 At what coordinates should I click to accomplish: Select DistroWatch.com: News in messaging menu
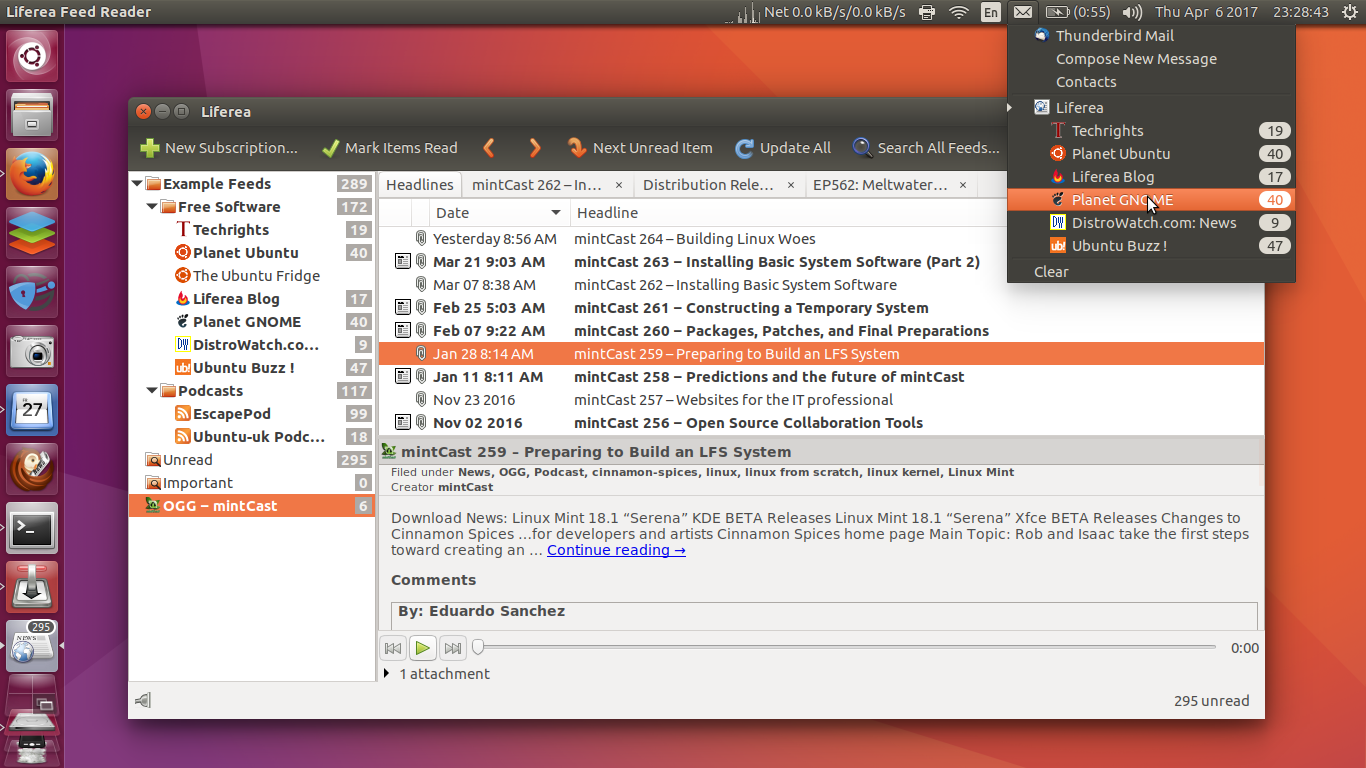(1151, 223)
